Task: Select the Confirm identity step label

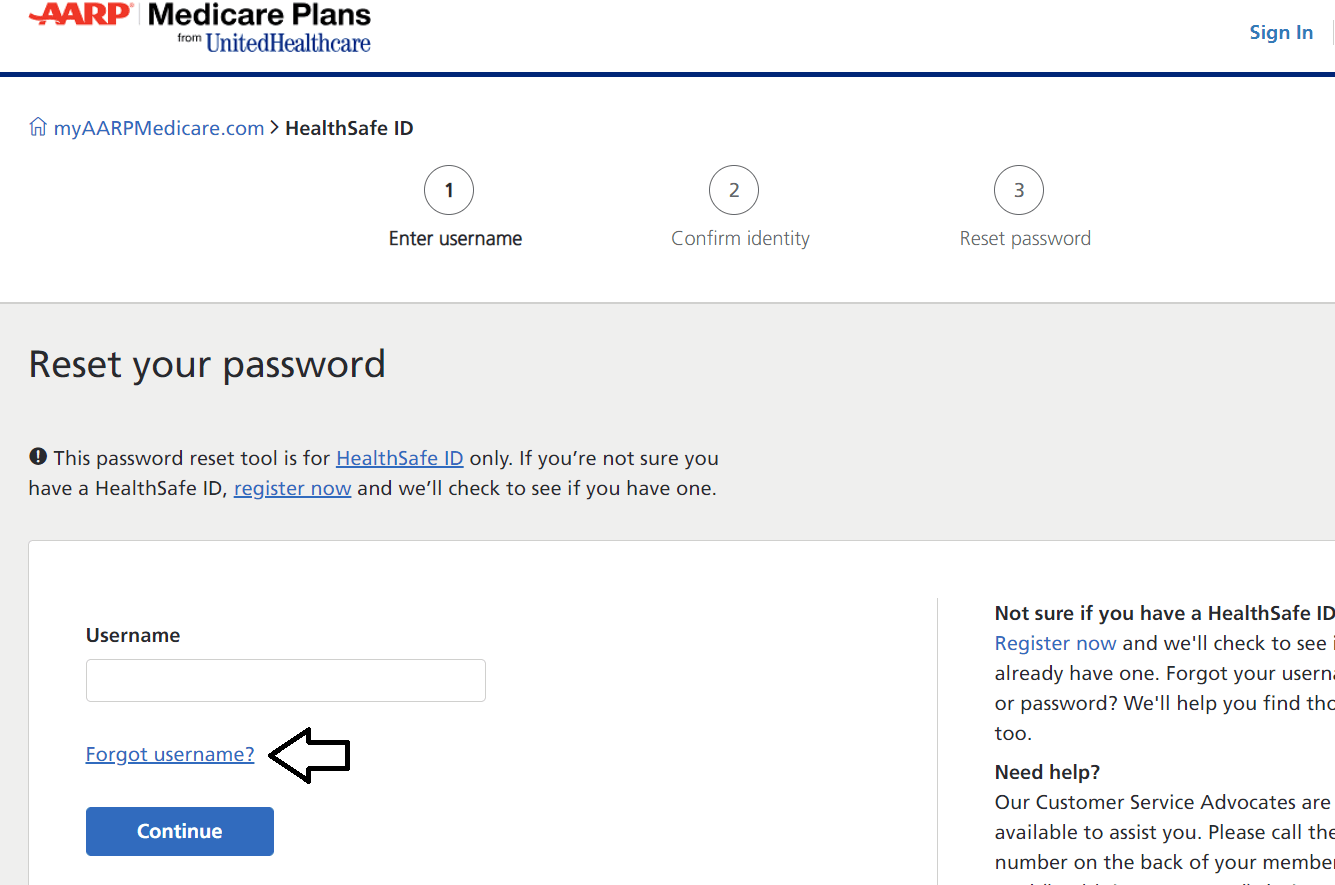Action: tap(740, 238)
